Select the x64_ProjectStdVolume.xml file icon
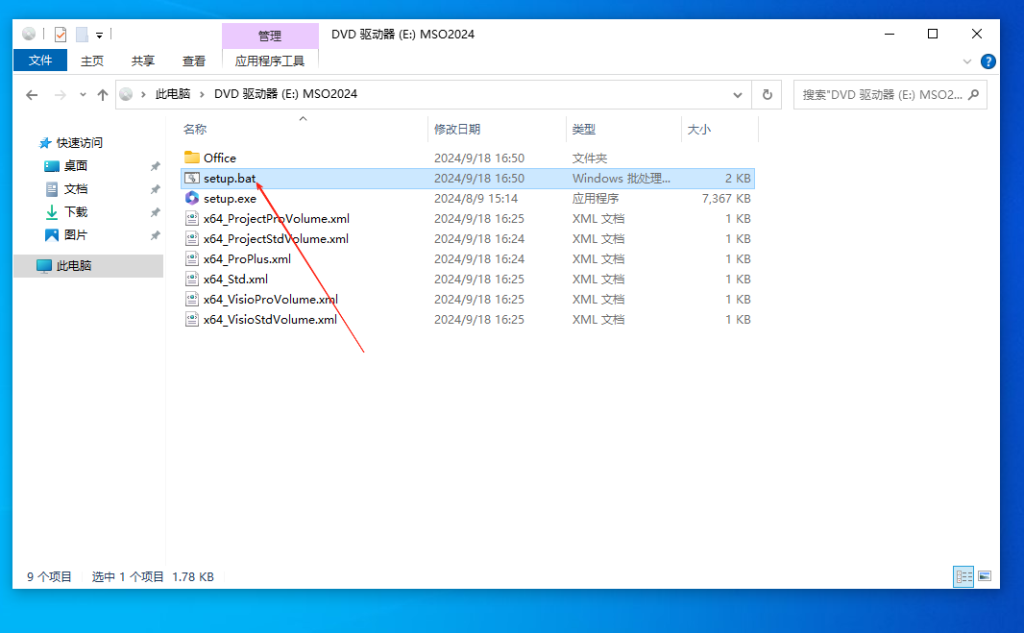This screenshot has width=1024, height=633. coord(191,238)
